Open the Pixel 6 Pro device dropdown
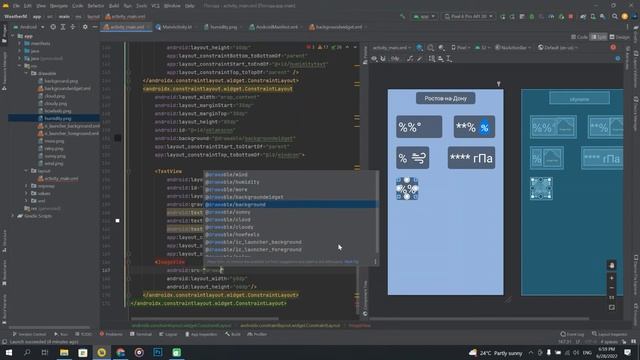The image size is (640, 360). 469,16
